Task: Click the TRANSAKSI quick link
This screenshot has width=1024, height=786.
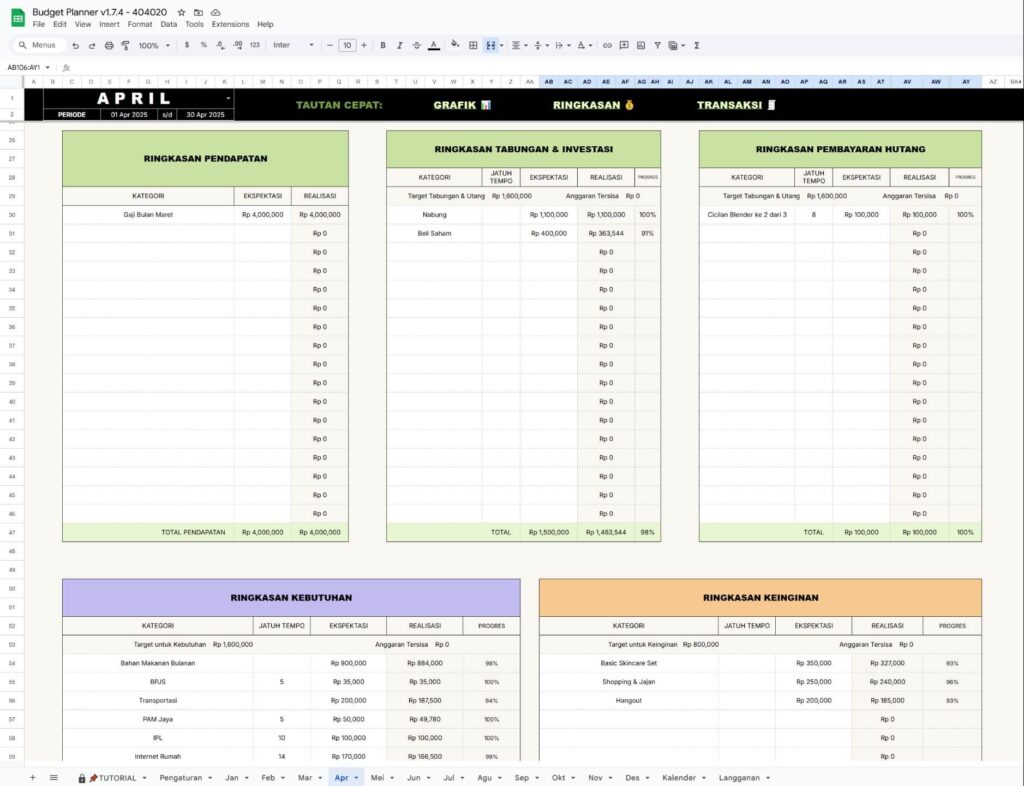Action: (x=736, y=105)
